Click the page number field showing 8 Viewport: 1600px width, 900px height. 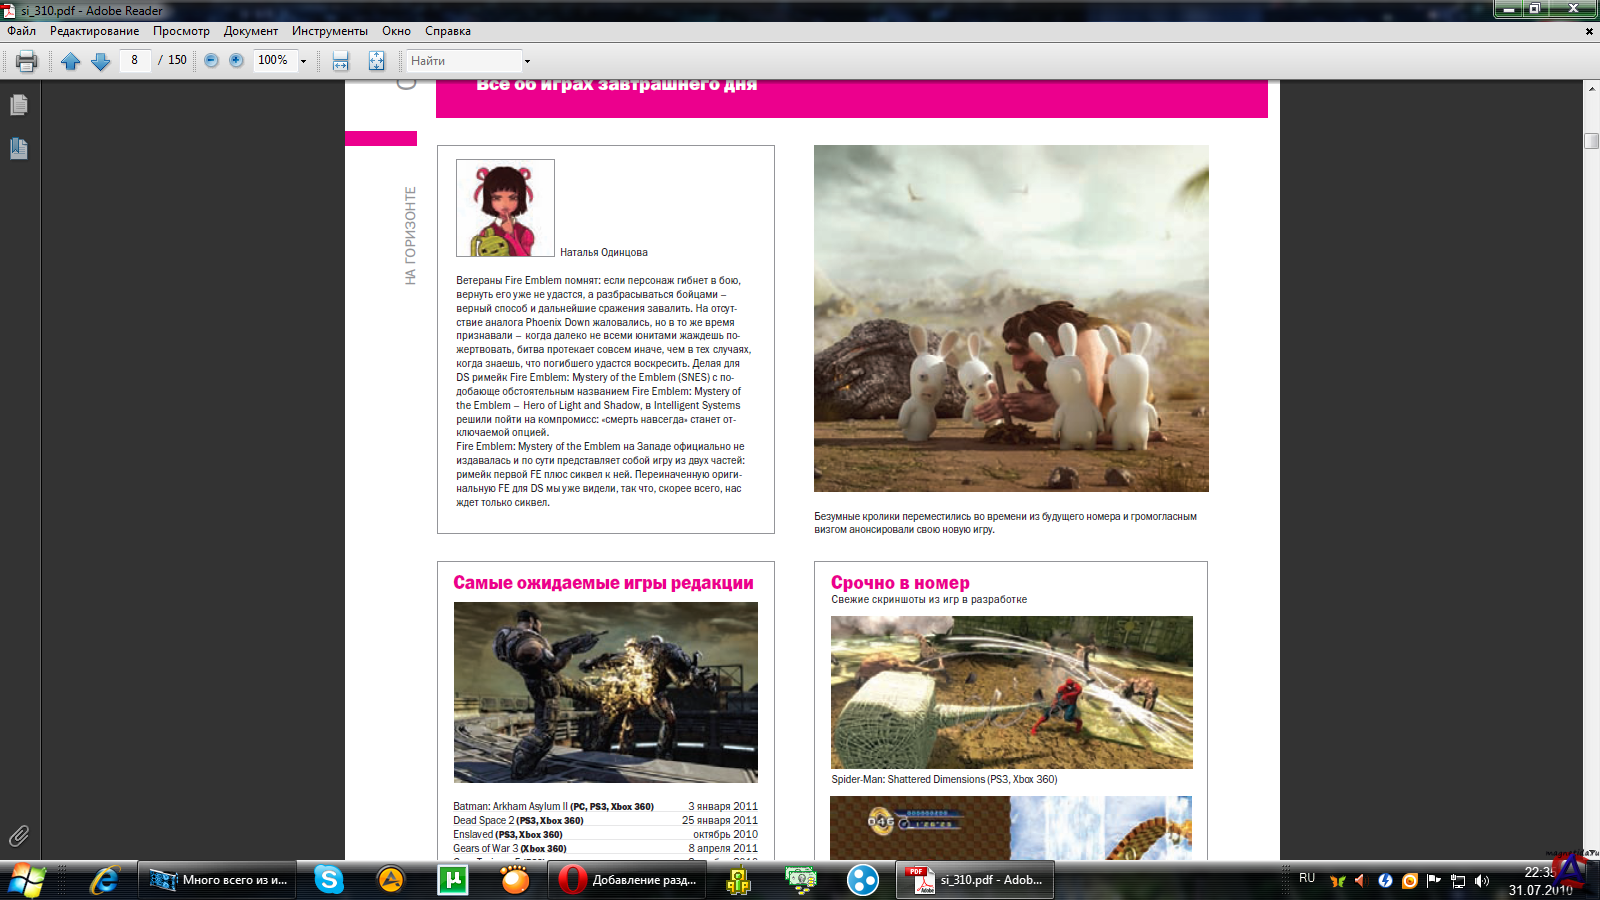[x=135, y=60]
